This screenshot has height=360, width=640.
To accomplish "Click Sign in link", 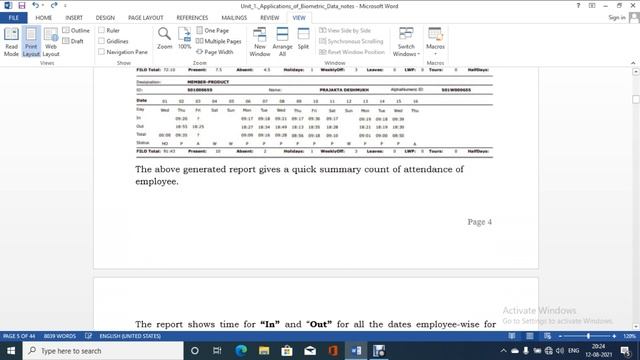I will coord(617,18).
